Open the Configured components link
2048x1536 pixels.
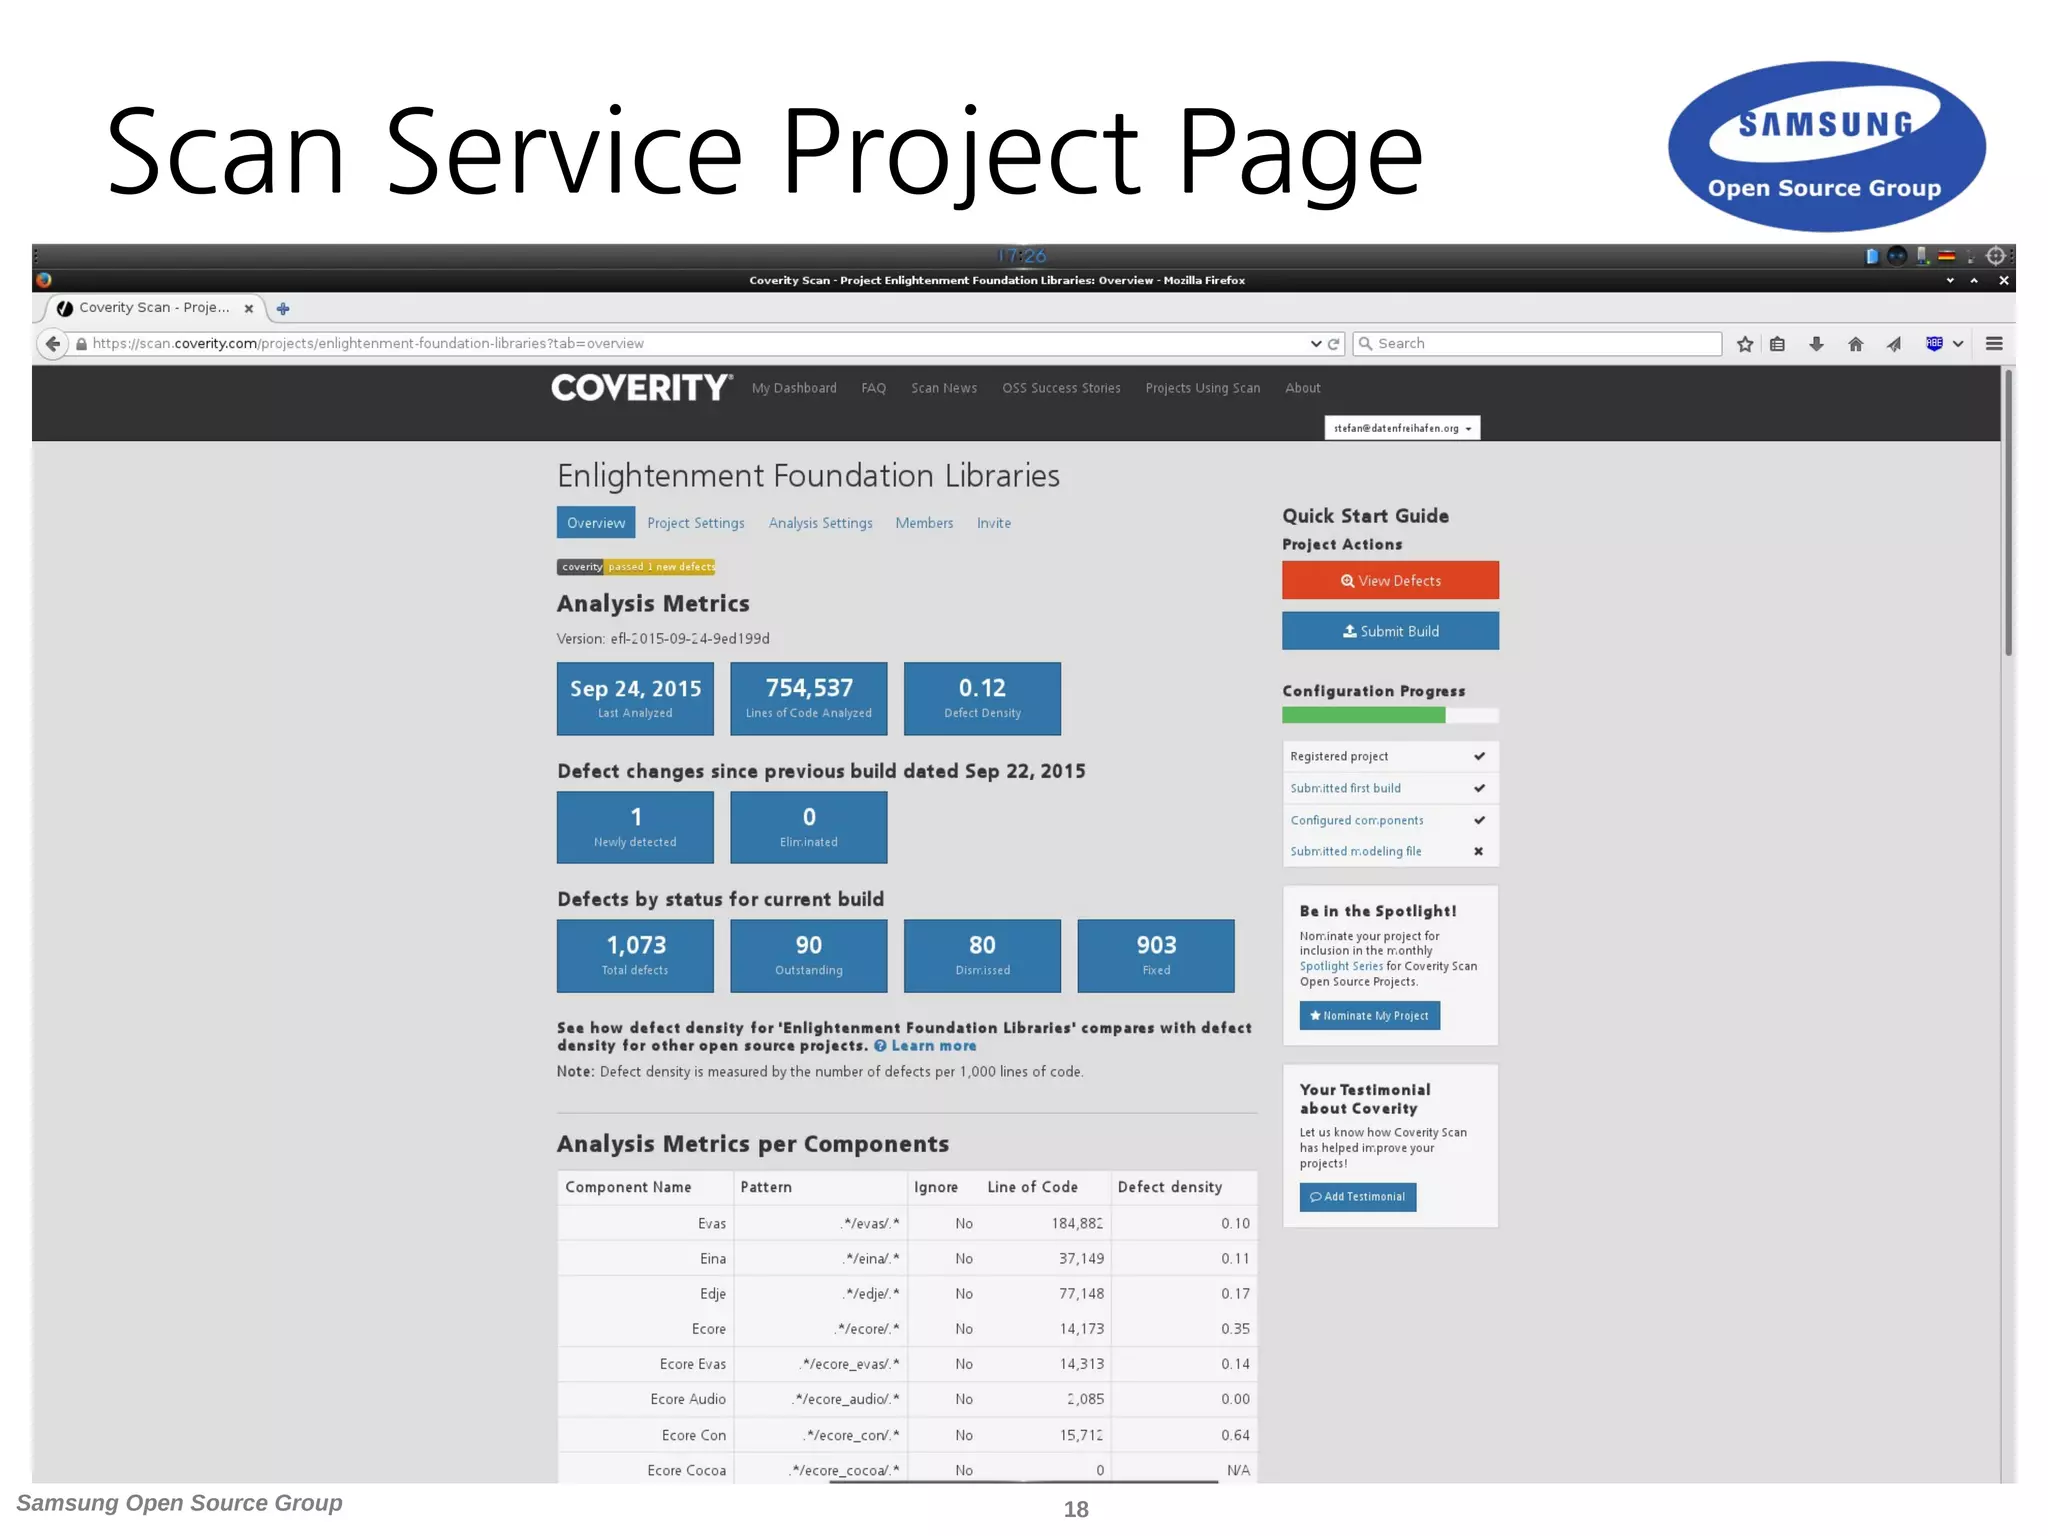1356,821
